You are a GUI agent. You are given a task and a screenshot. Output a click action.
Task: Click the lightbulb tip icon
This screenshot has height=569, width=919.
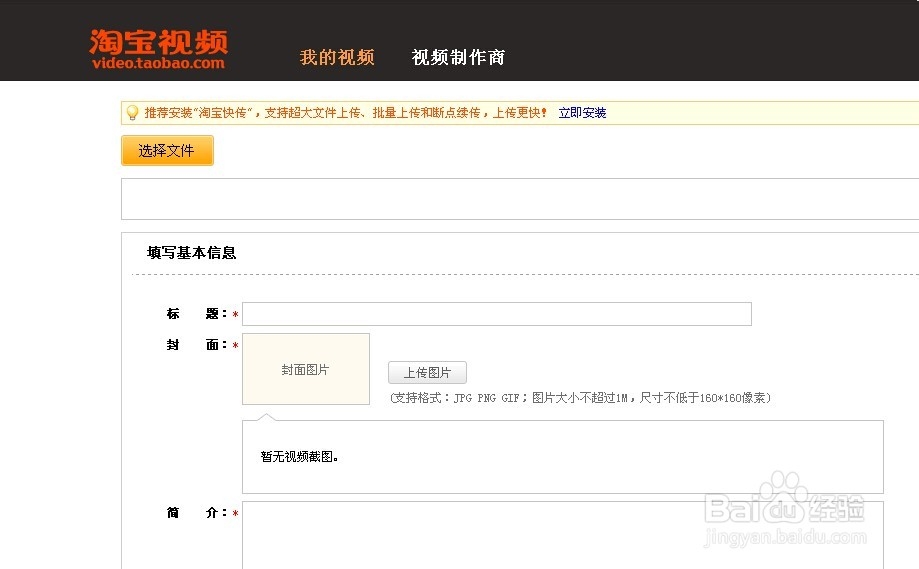click(132, 113)
